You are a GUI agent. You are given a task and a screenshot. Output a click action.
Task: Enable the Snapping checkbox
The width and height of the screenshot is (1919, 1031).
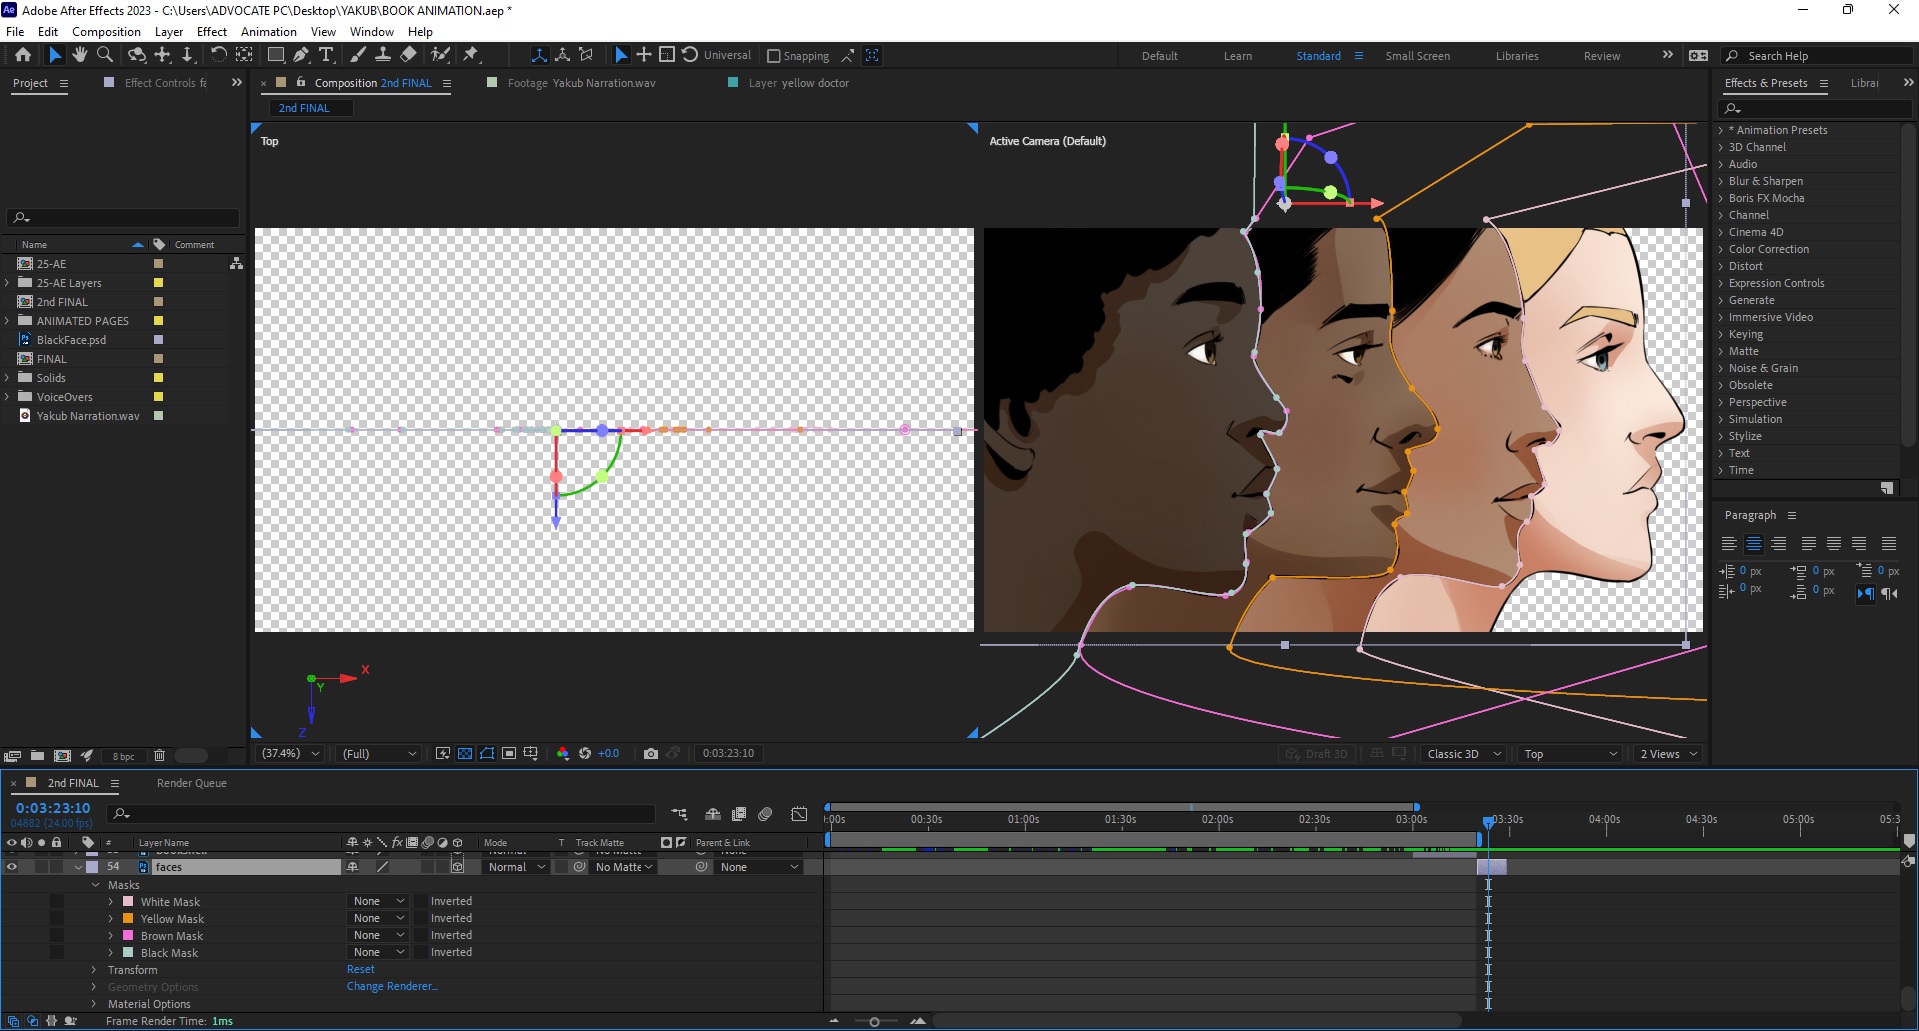[774, 55]
